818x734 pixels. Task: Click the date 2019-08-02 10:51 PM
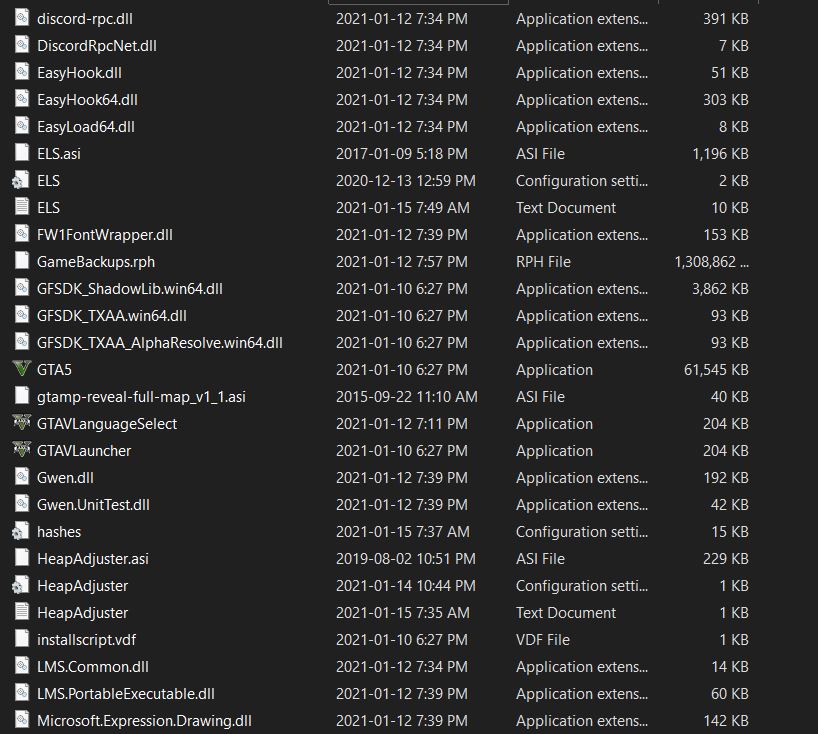coord(406,559)
